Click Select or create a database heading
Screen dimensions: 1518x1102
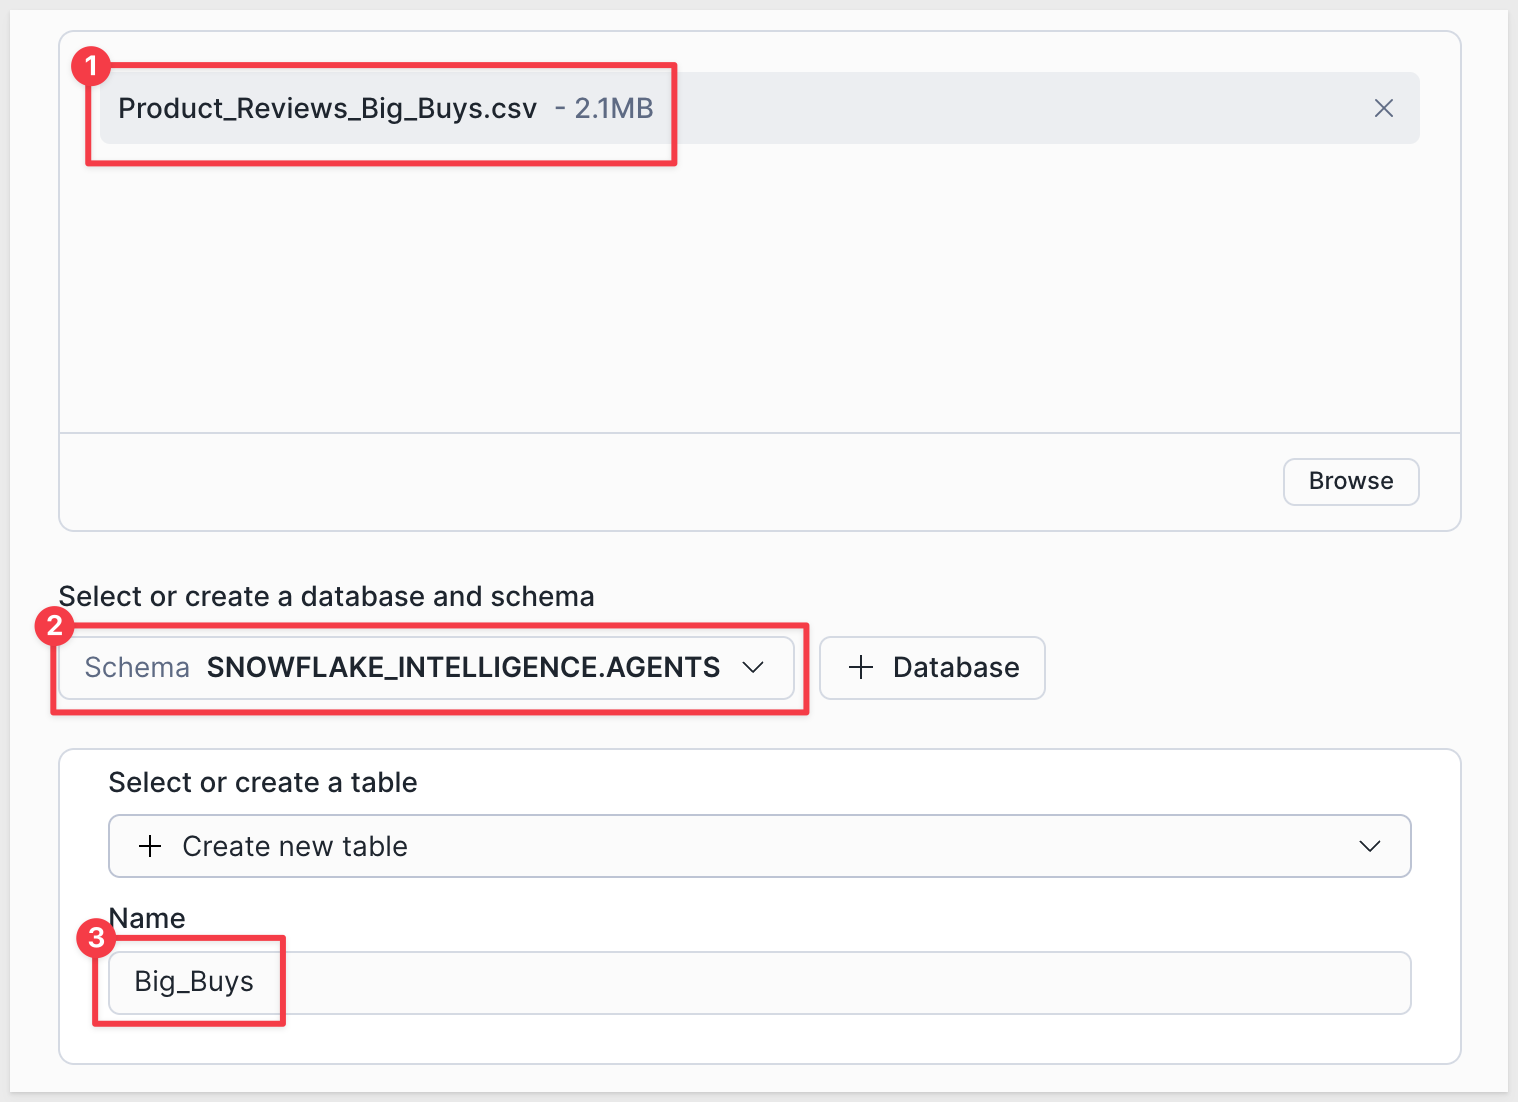tap(326, 596)
